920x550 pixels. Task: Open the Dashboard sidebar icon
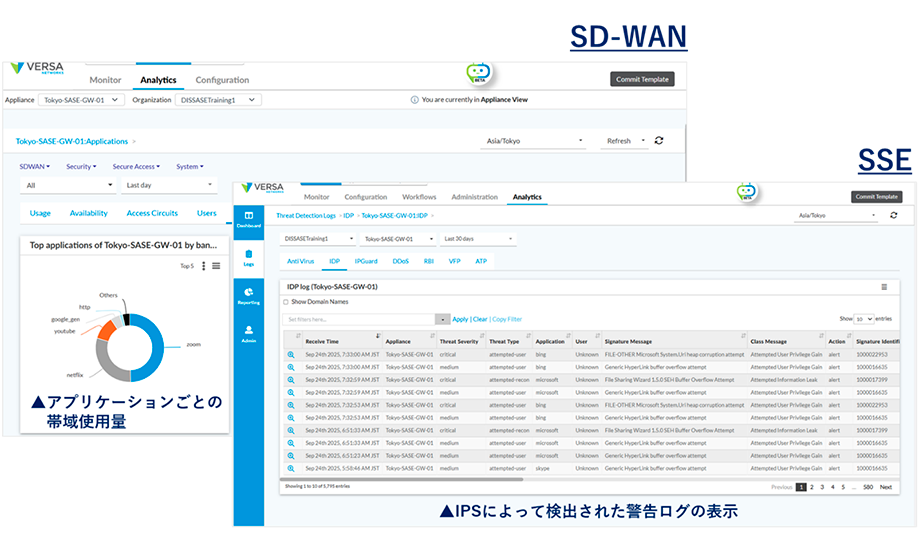pos(249,219)
